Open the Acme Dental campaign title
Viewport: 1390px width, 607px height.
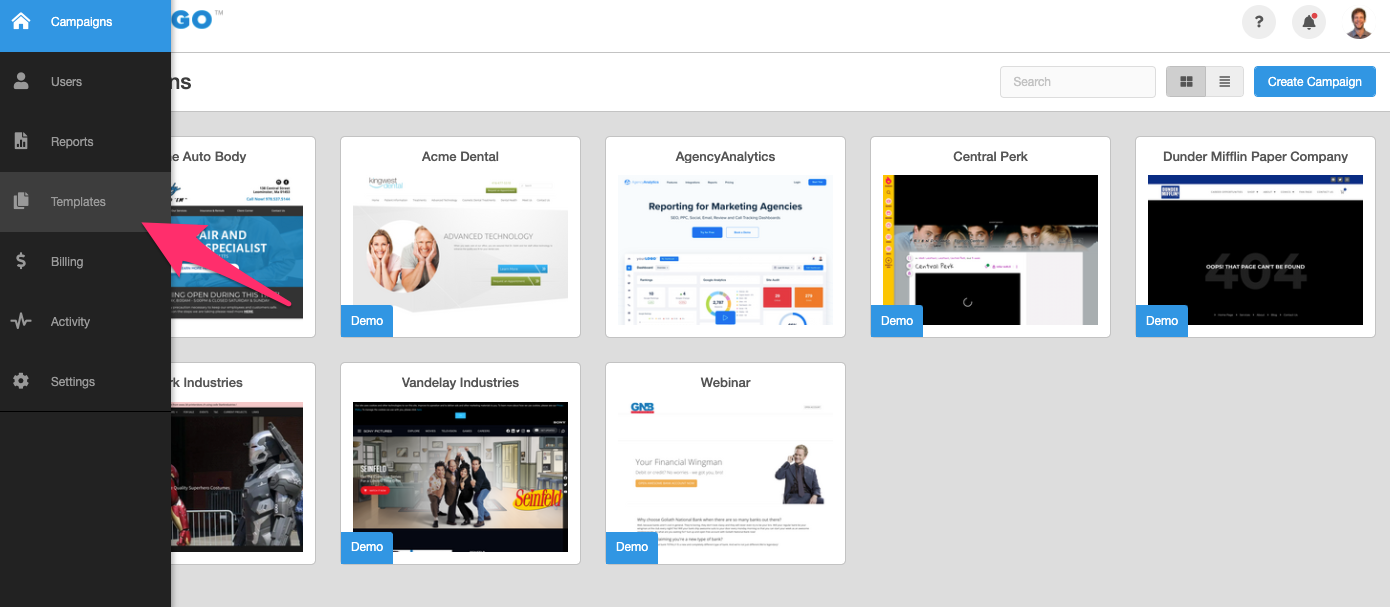coord(460,156)
